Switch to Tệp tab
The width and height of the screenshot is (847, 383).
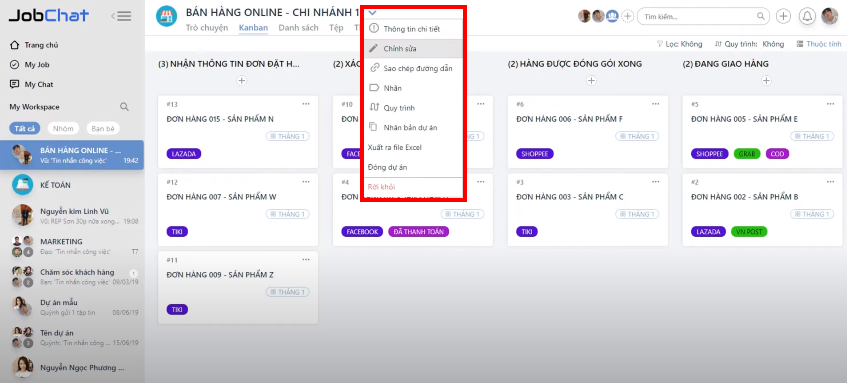pos(336,28)
